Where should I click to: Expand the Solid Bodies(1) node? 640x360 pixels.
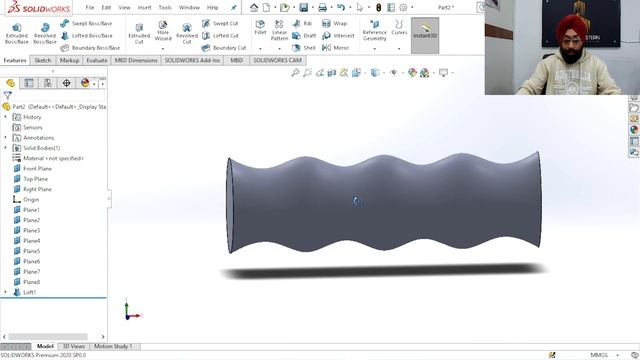(x=6, y=148)
